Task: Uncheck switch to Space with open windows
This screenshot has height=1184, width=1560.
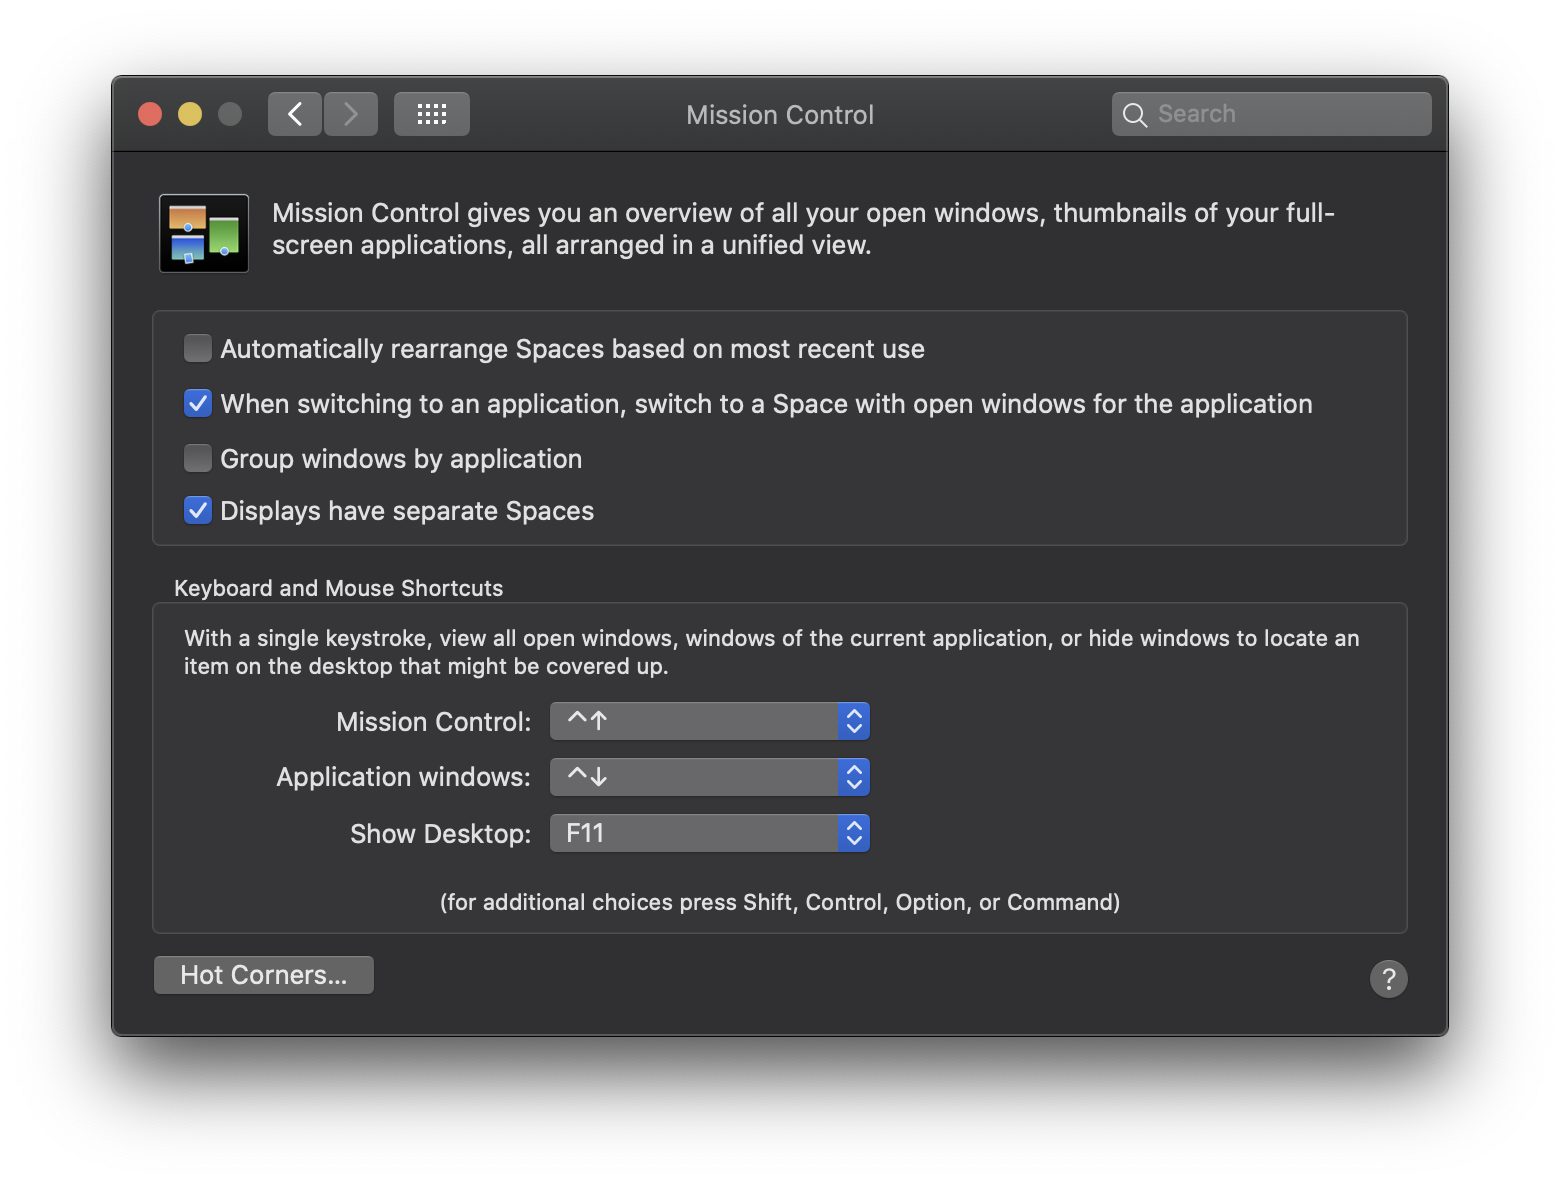Action: click(197, 403)
